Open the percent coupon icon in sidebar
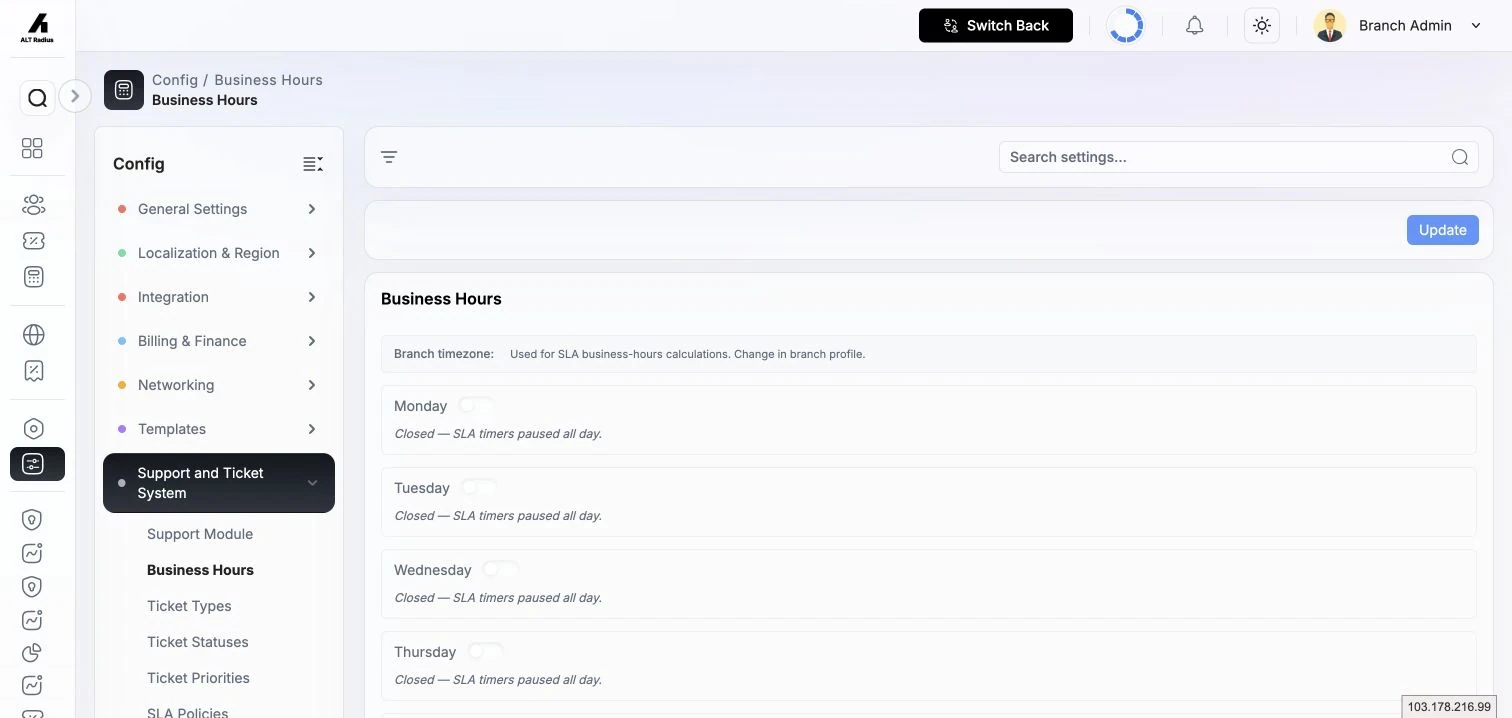 [33, 241]
